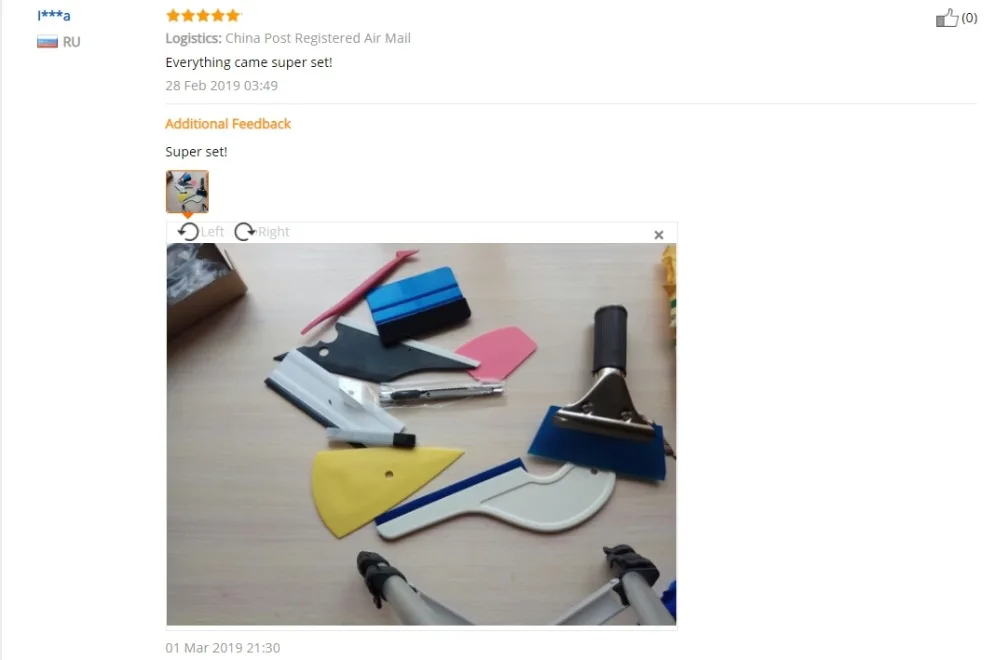The width and height of the screenshot is (1000, 660).
Task: Click the 28 Feb 2019 03:49 timestamp
Action: tap(221, 85)
